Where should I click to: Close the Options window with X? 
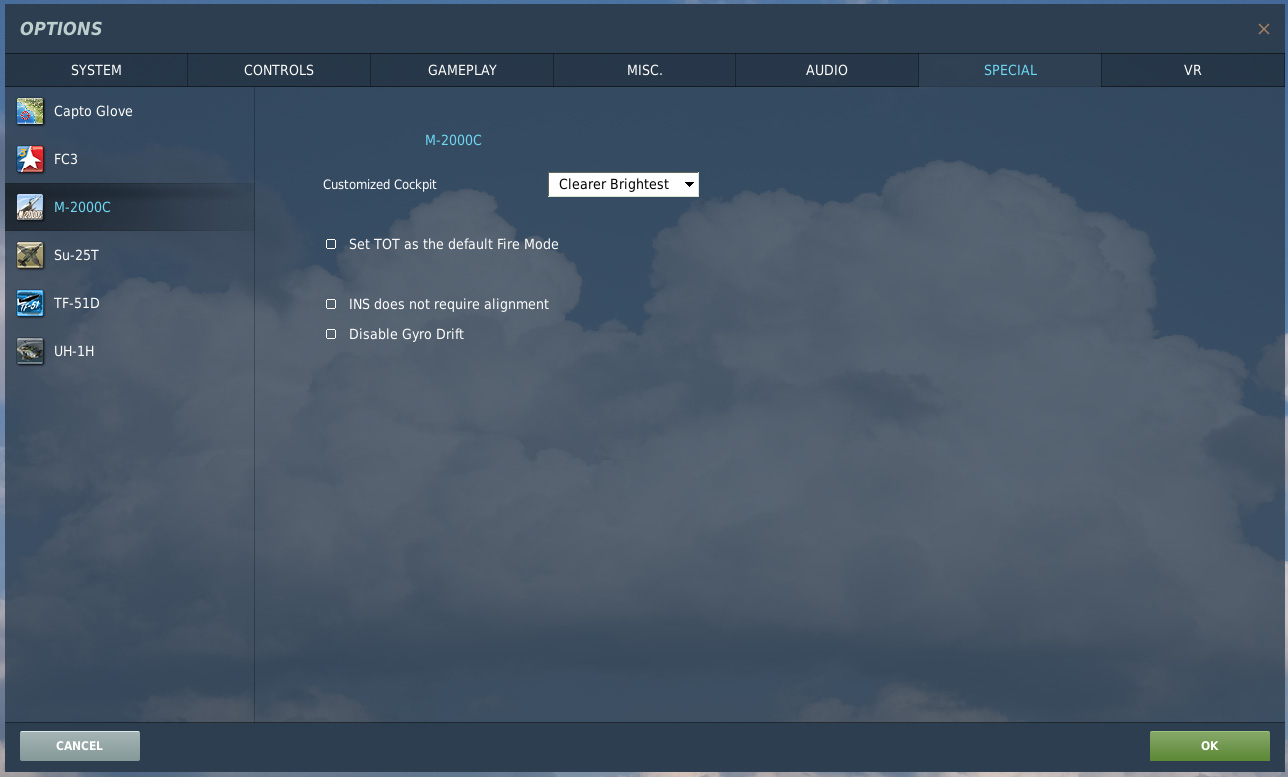(1264, 29)
